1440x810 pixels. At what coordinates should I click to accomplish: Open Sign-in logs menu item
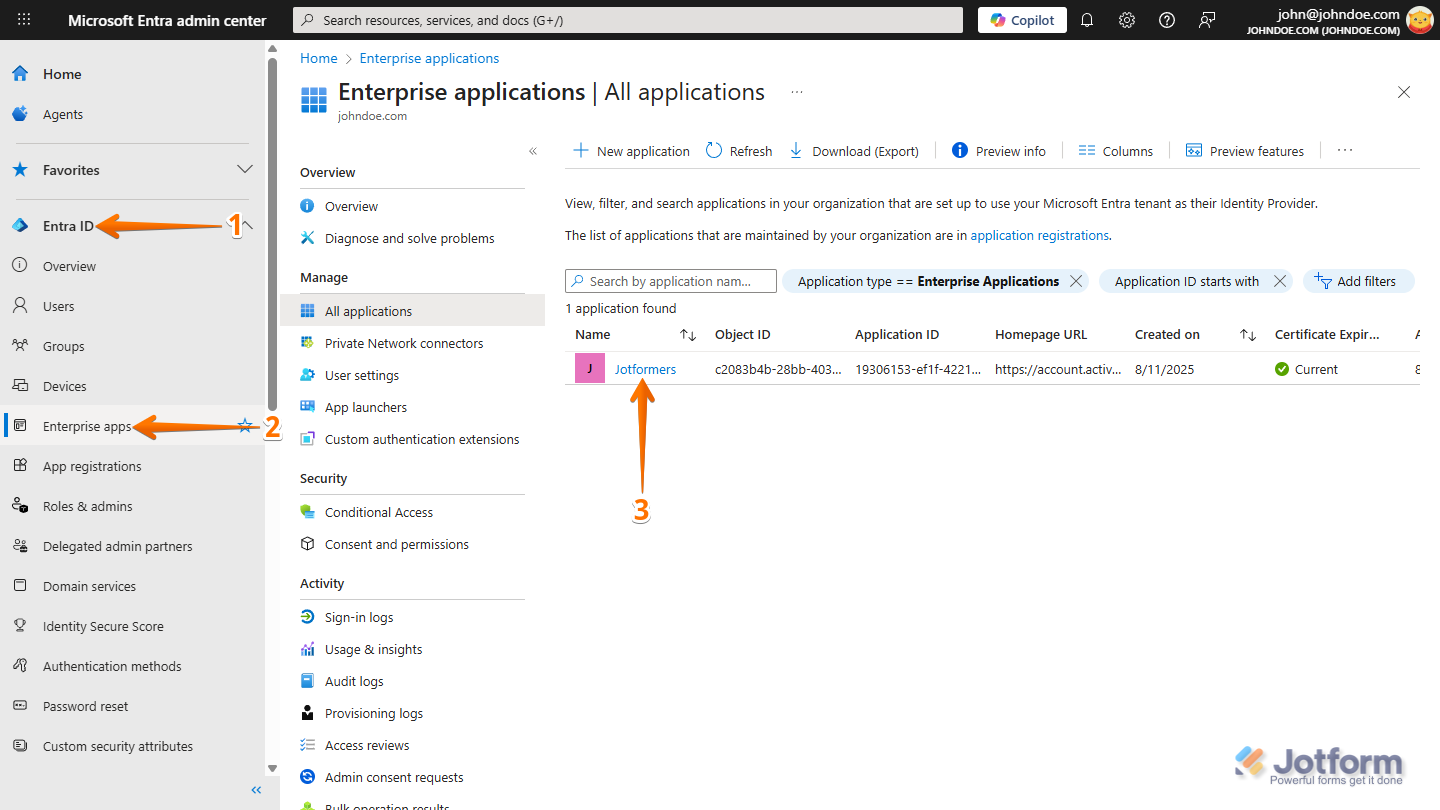point(359,617)
